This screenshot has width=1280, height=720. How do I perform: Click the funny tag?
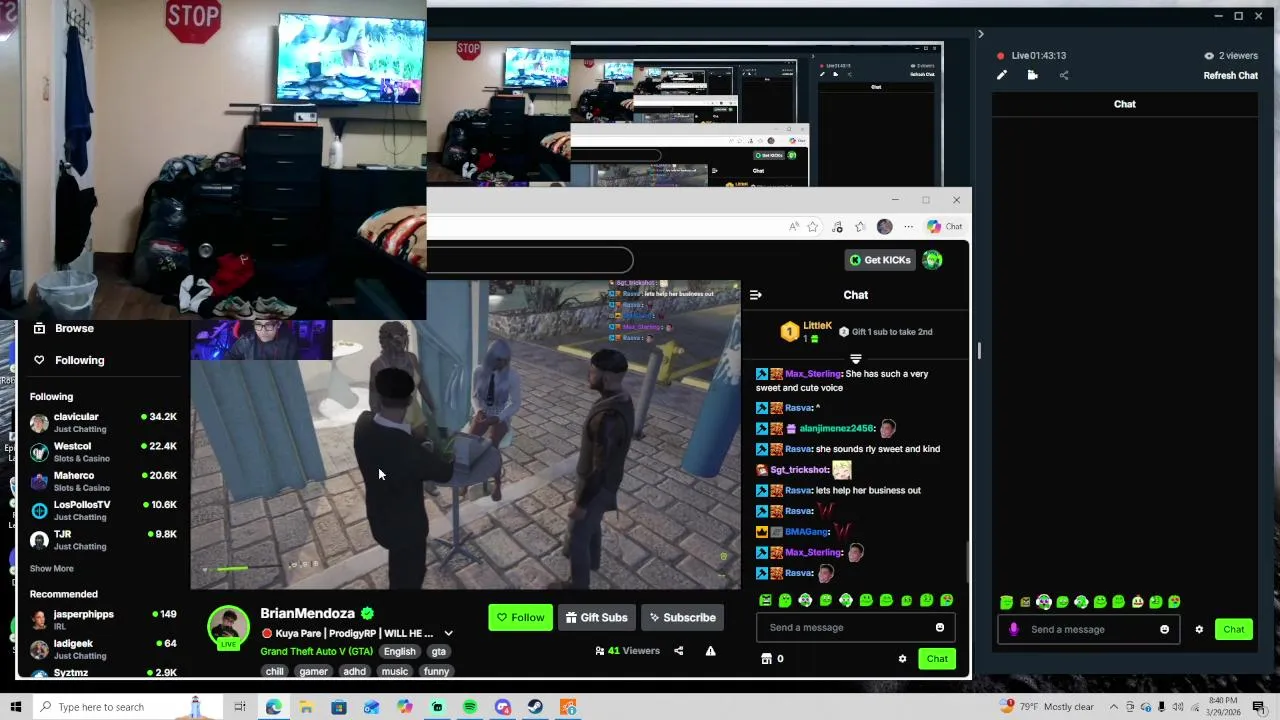point(436,671)
